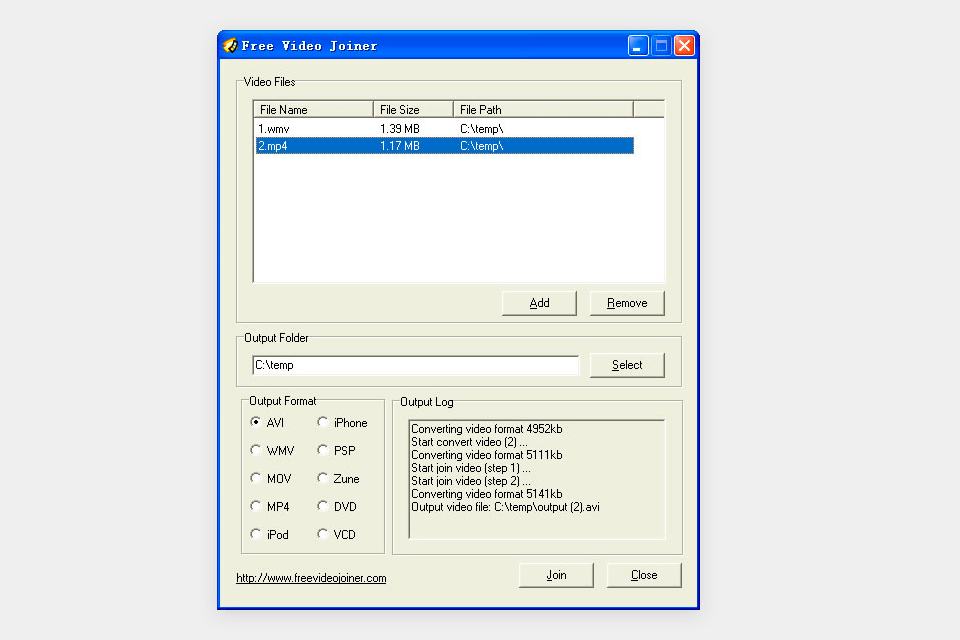Select Zune as output format
The image size is (960, 640).
click(x=321, y=478)
